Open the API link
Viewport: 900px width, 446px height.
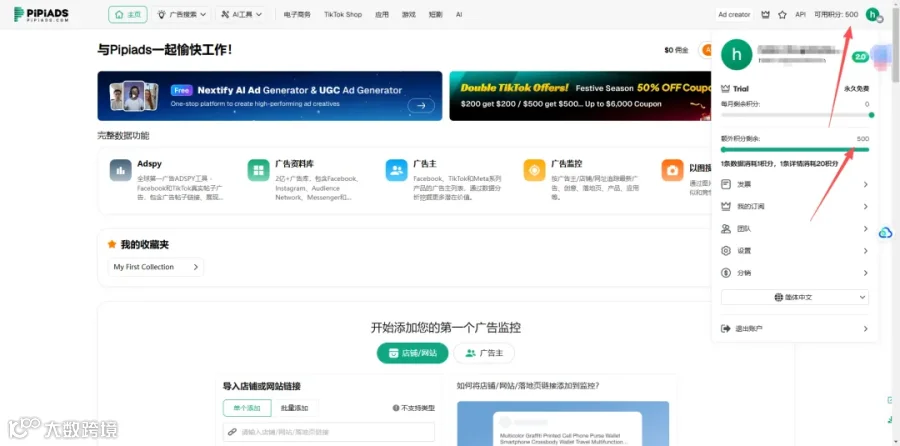click(x=800, y=14)
